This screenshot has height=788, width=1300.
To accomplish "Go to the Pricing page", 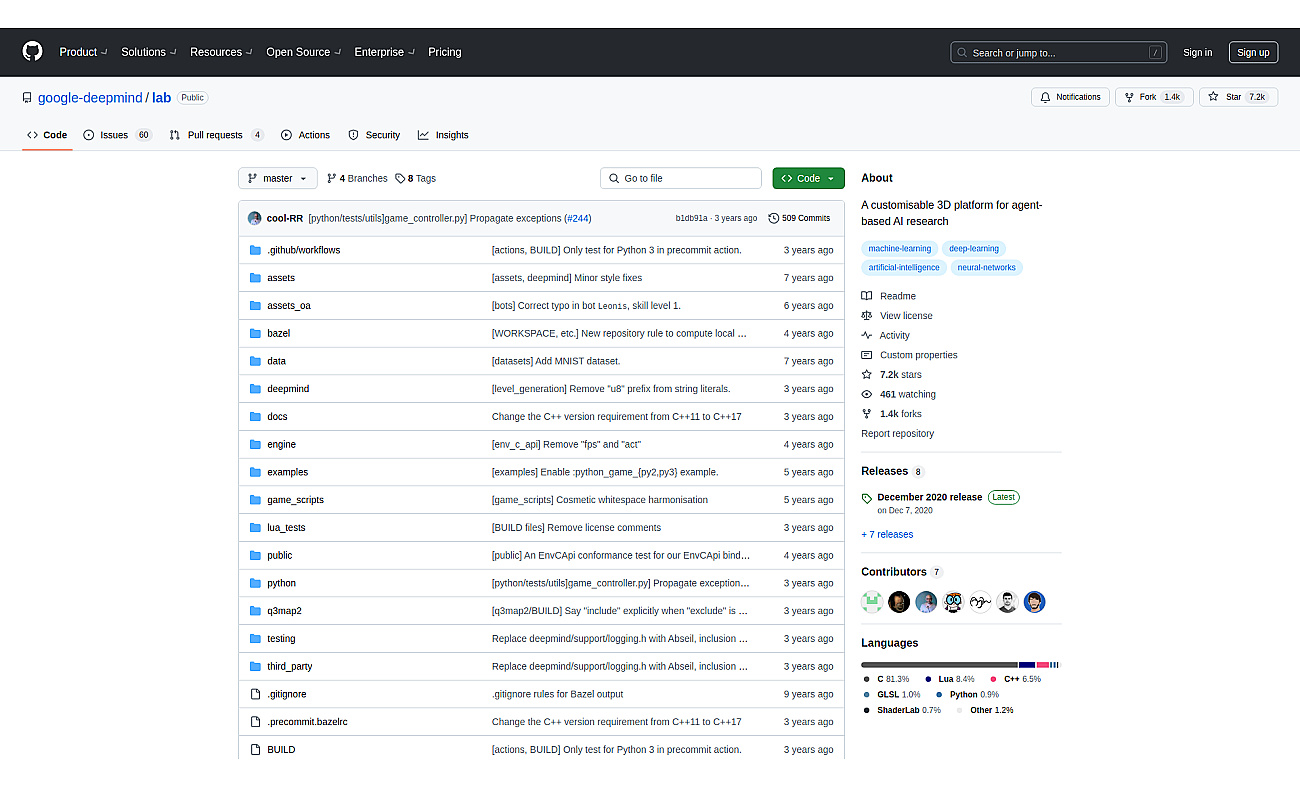I will coord(445,52).
